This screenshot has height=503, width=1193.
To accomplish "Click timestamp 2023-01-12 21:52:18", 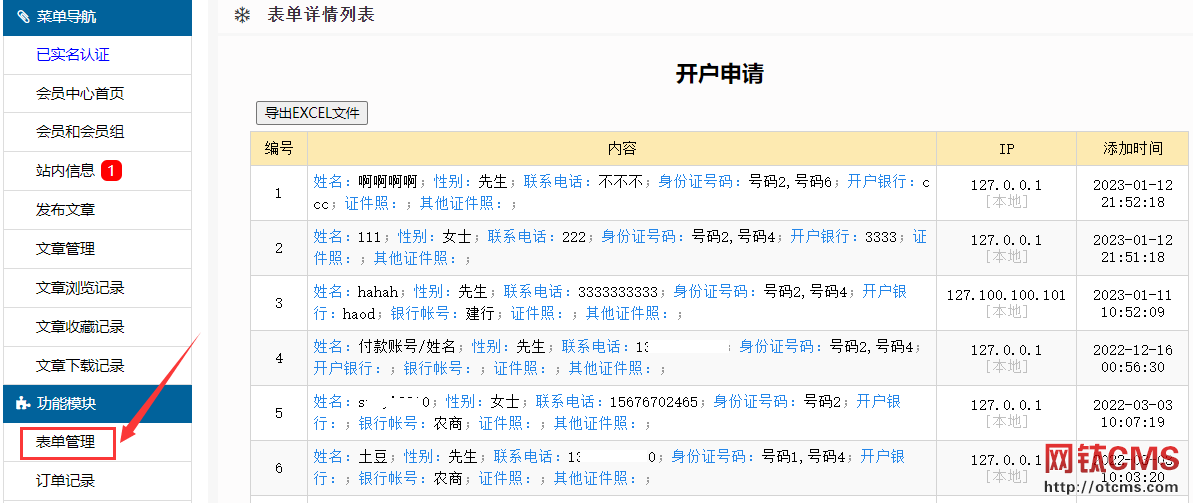I will 1133,194.
